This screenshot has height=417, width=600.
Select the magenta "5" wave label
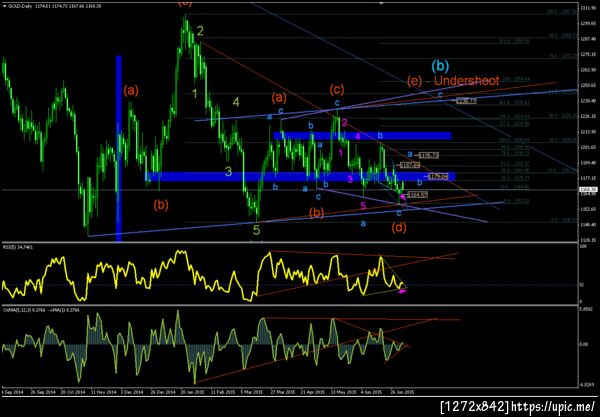[363, 206]
